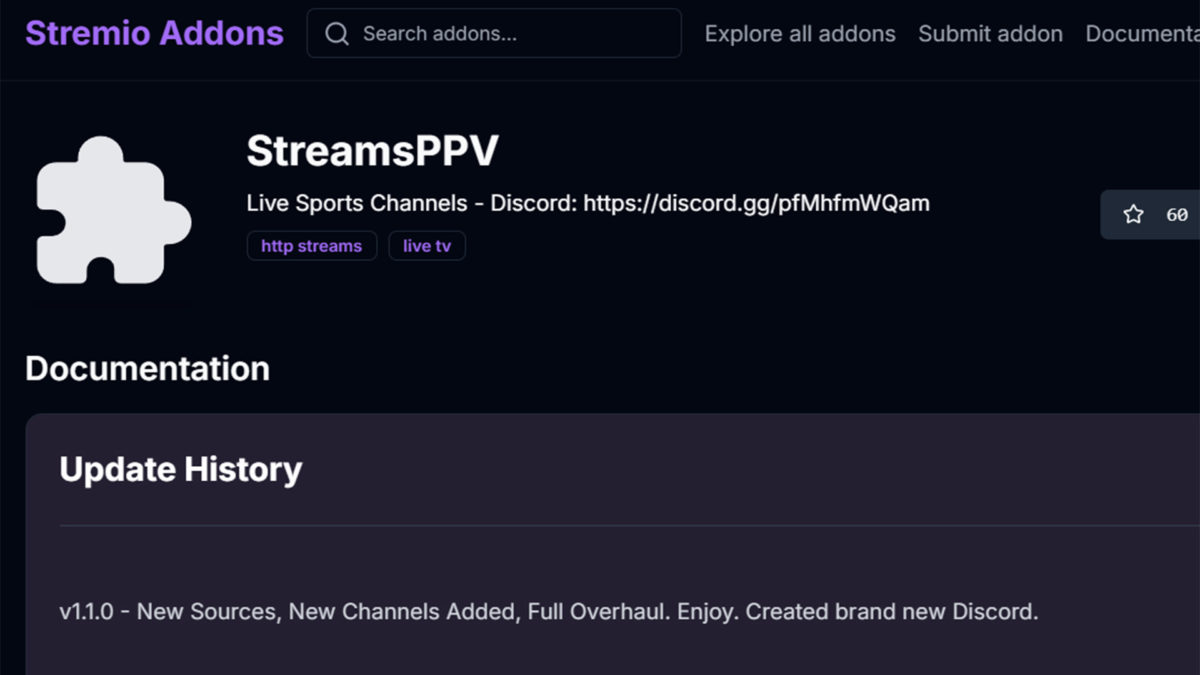Click the search magnifier icon
The height and width of the screenshot is (675, 1200).
point(337,34)
